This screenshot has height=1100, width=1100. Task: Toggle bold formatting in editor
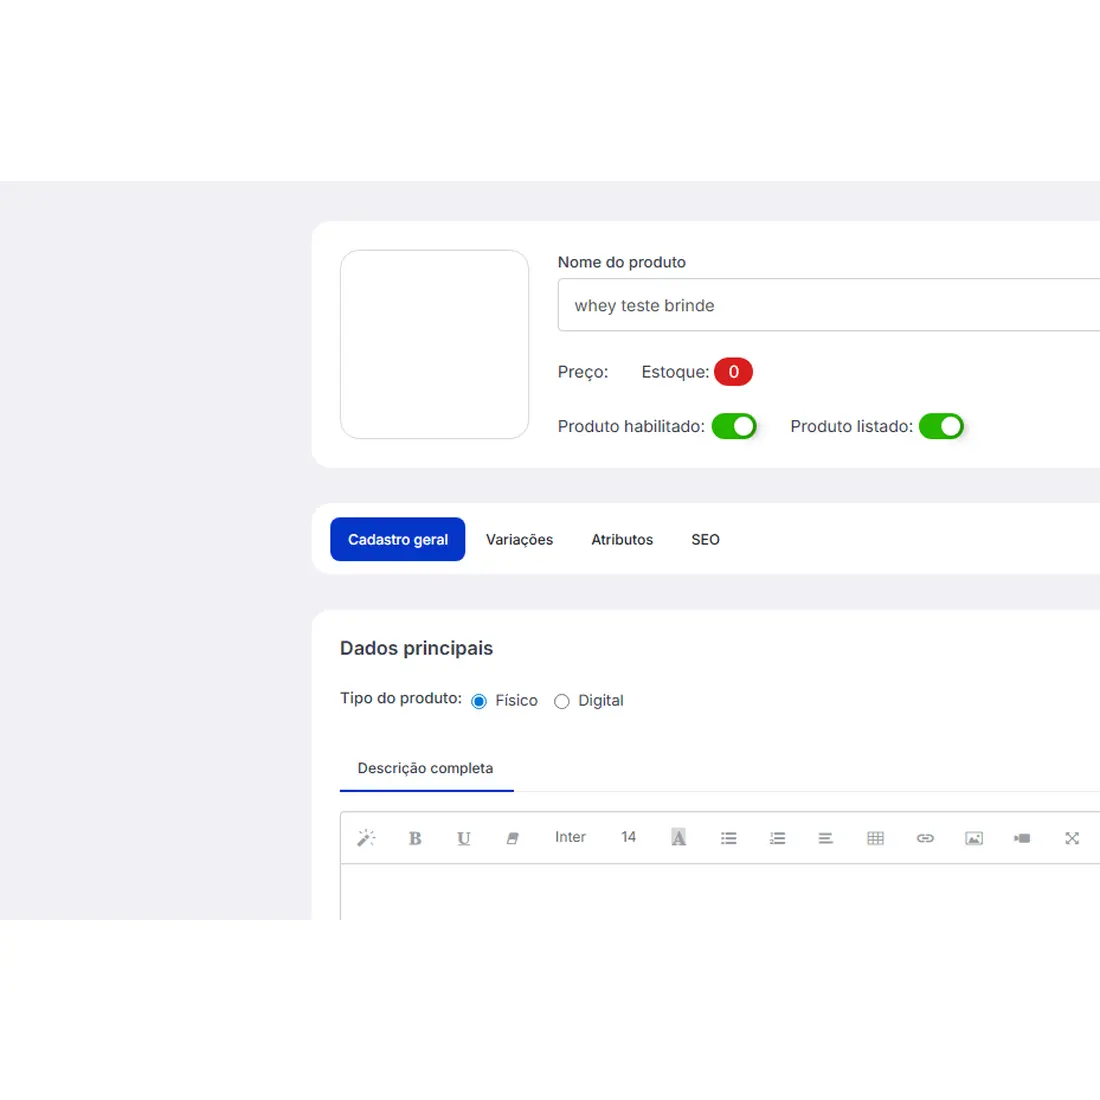[415, 838]
